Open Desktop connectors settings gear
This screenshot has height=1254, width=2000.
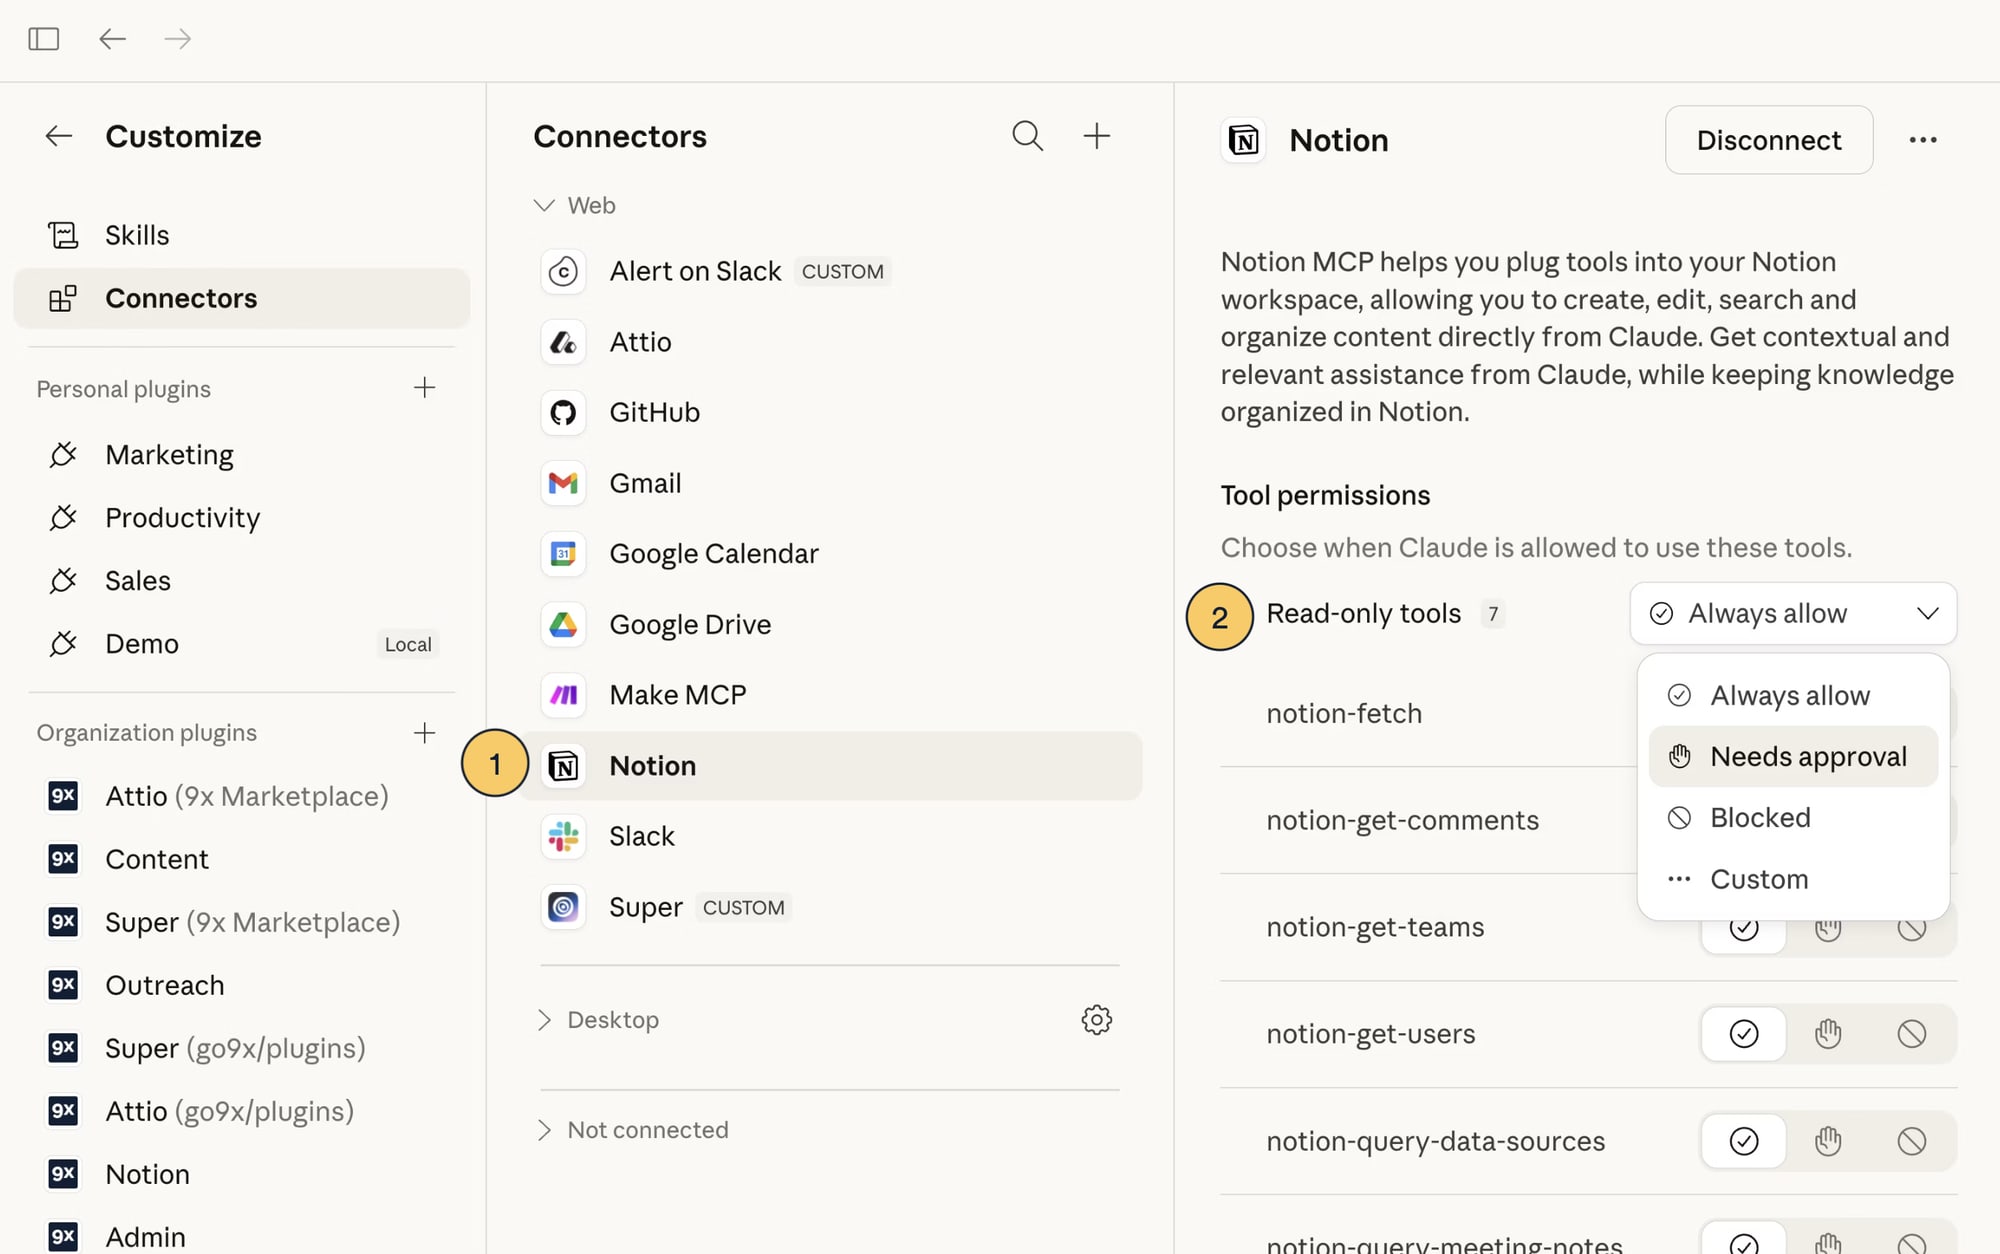[x=1097, y=1020]
